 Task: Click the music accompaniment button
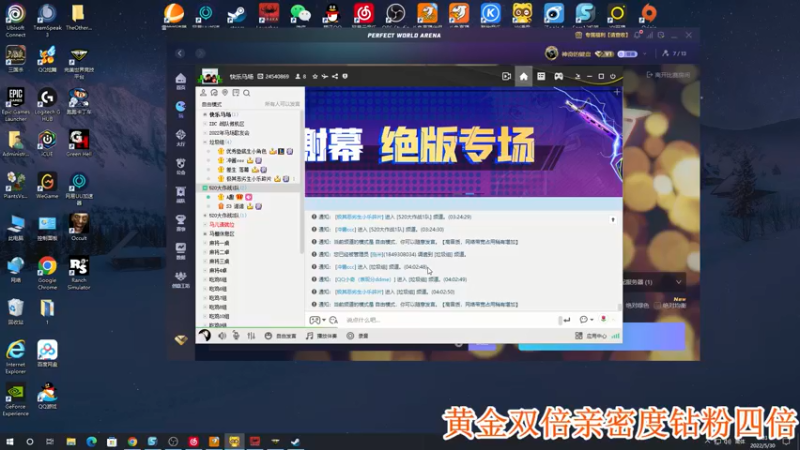pyautogui.click(x=321, y=336)
